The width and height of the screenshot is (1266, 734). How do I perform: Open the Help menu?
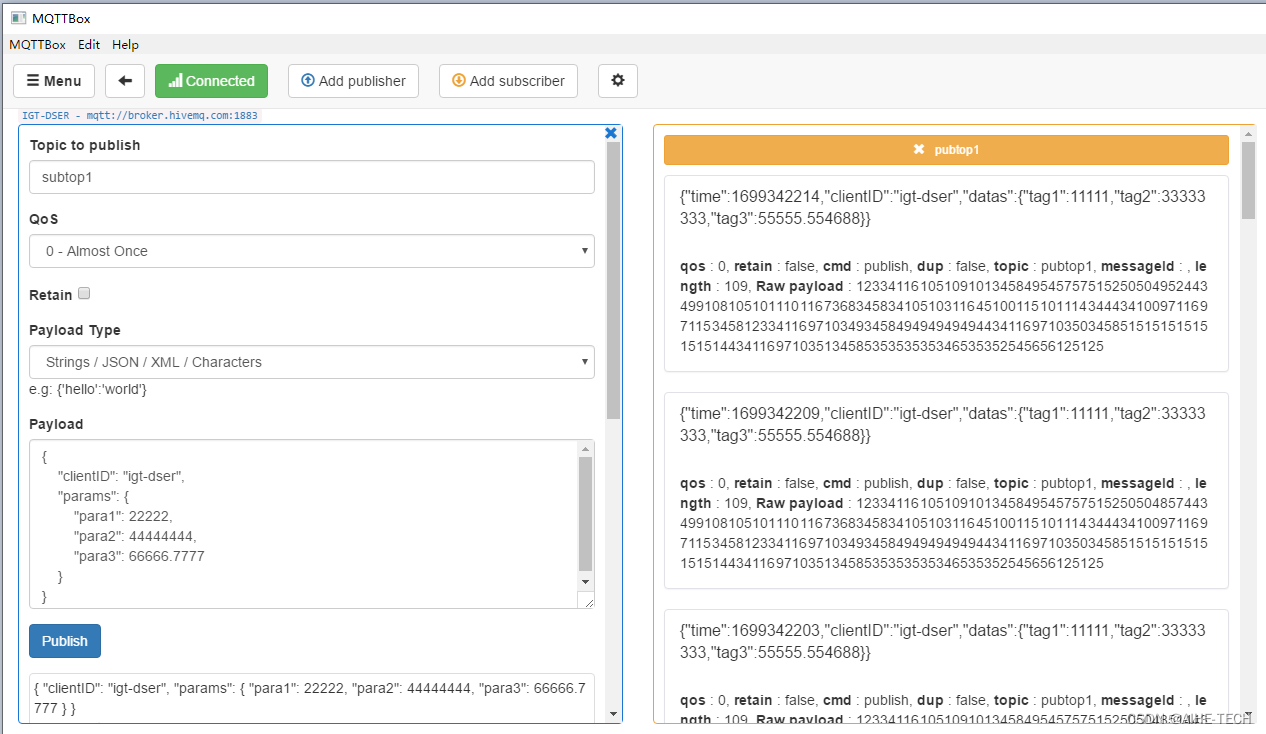pyautogui.click(x=125, y=45)
